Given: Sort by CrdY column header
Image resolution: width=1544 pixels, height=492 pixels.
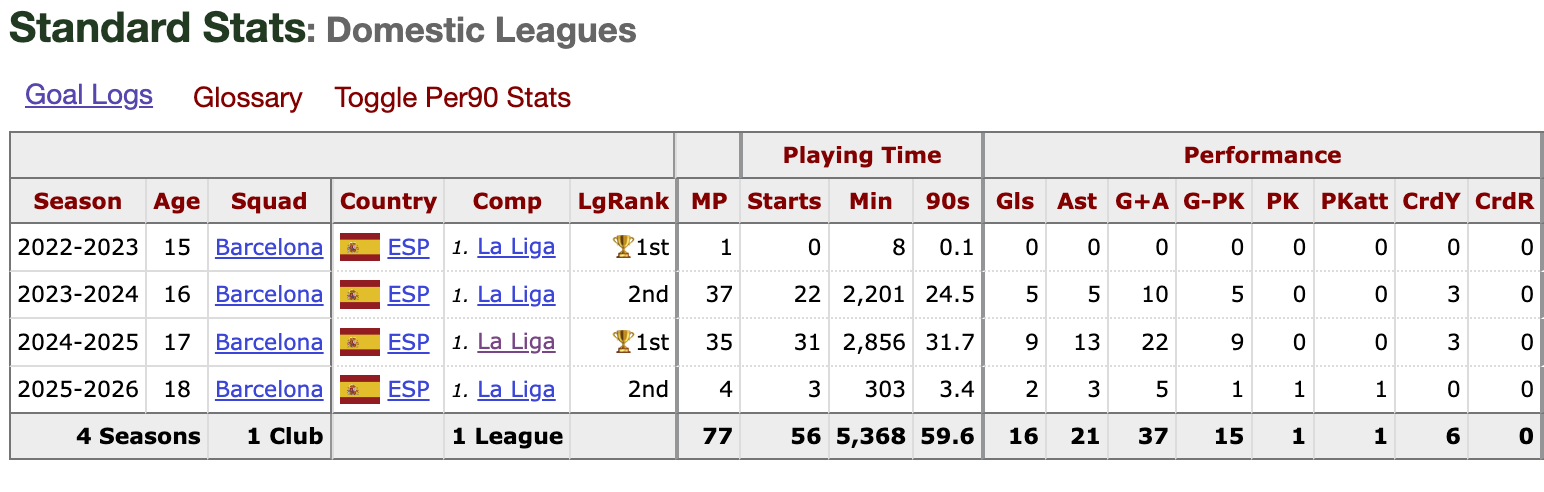Looking at the screenshot, I should click(x=1431, y=201).
